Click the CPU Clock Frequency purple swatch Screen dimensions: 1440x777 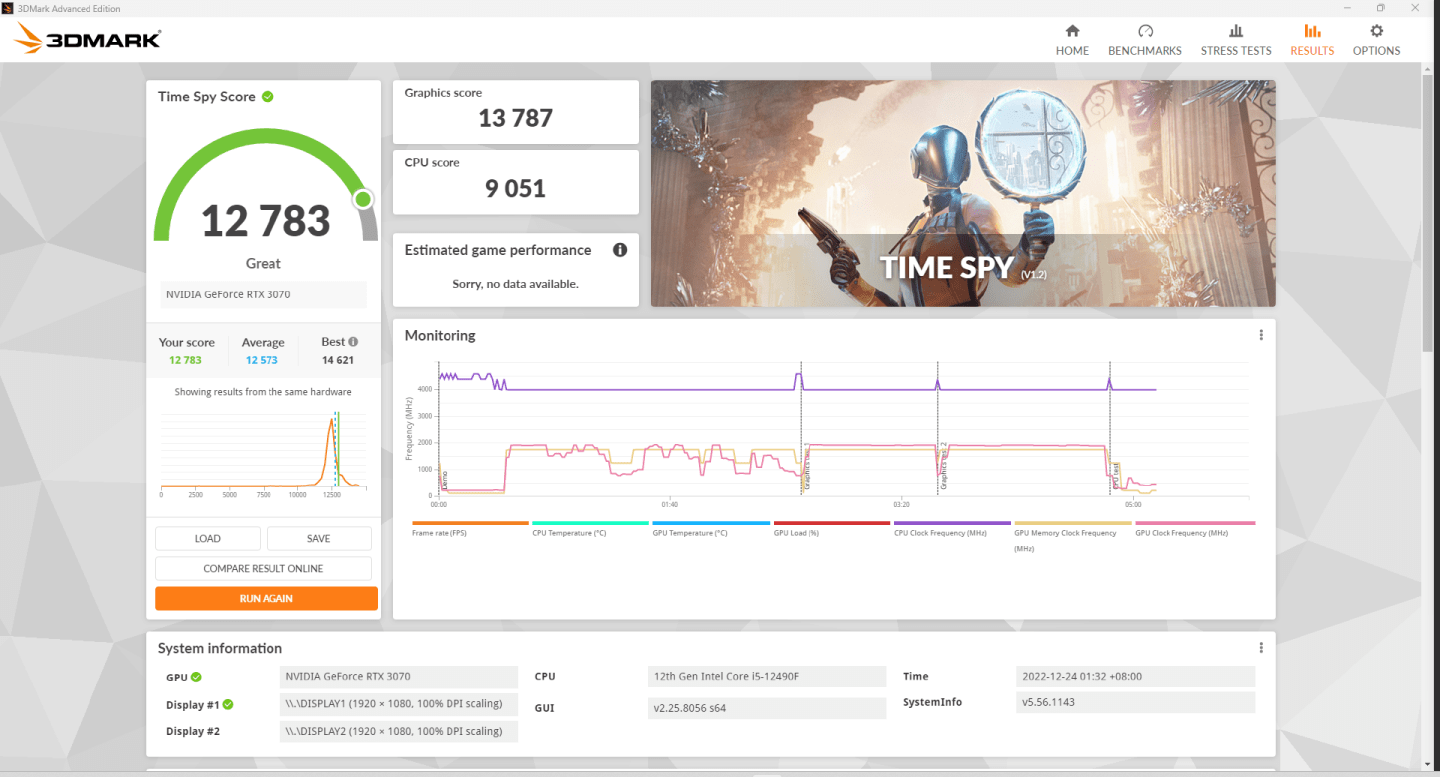click(x=952, y=523)
